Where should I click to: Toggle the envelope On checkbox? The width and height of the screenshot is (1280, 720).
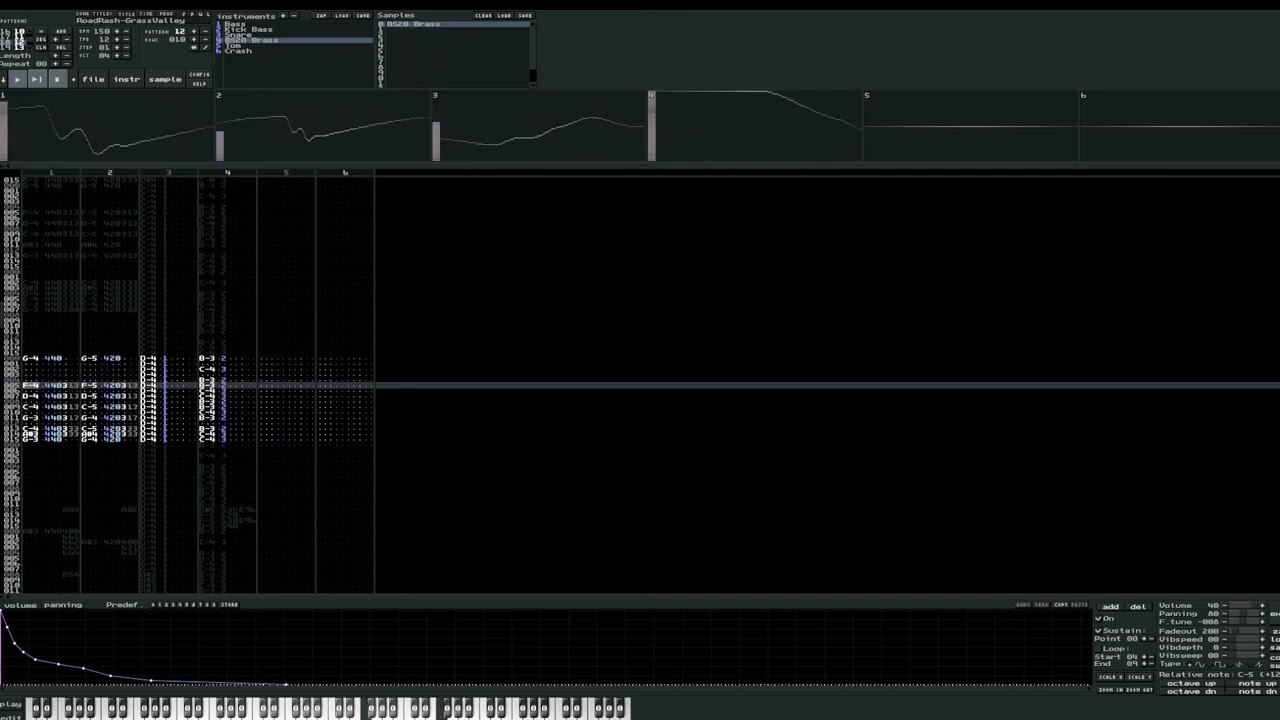1098,619
